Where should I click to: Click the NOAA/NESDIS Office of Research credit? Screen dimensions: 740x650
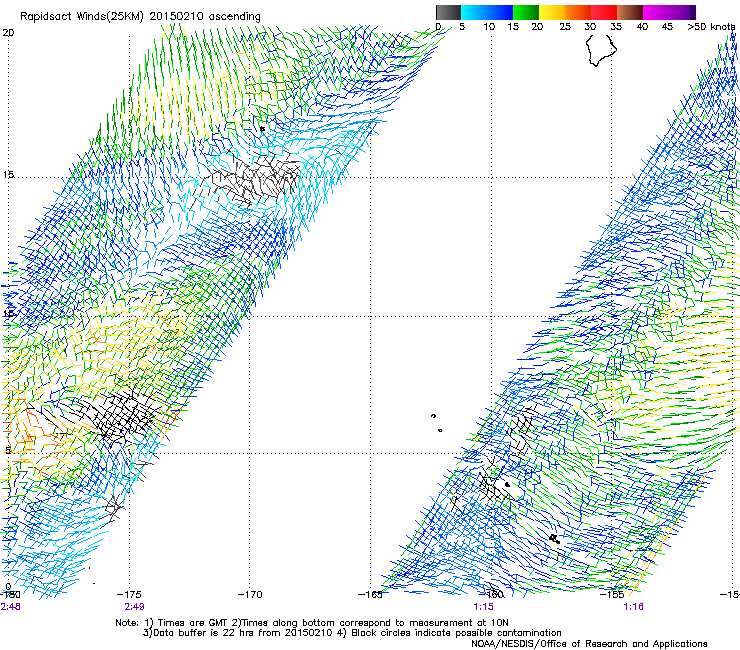(x=589, y=643)
